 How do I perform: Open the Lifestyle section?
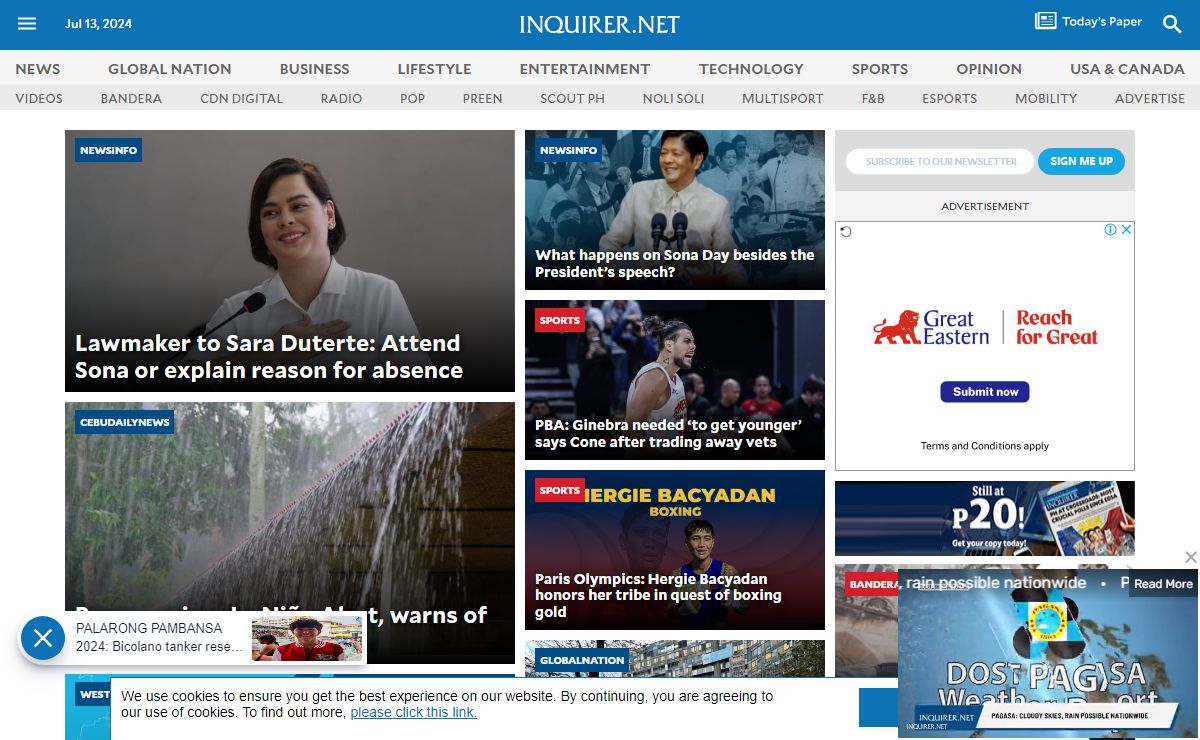[434, 69]
